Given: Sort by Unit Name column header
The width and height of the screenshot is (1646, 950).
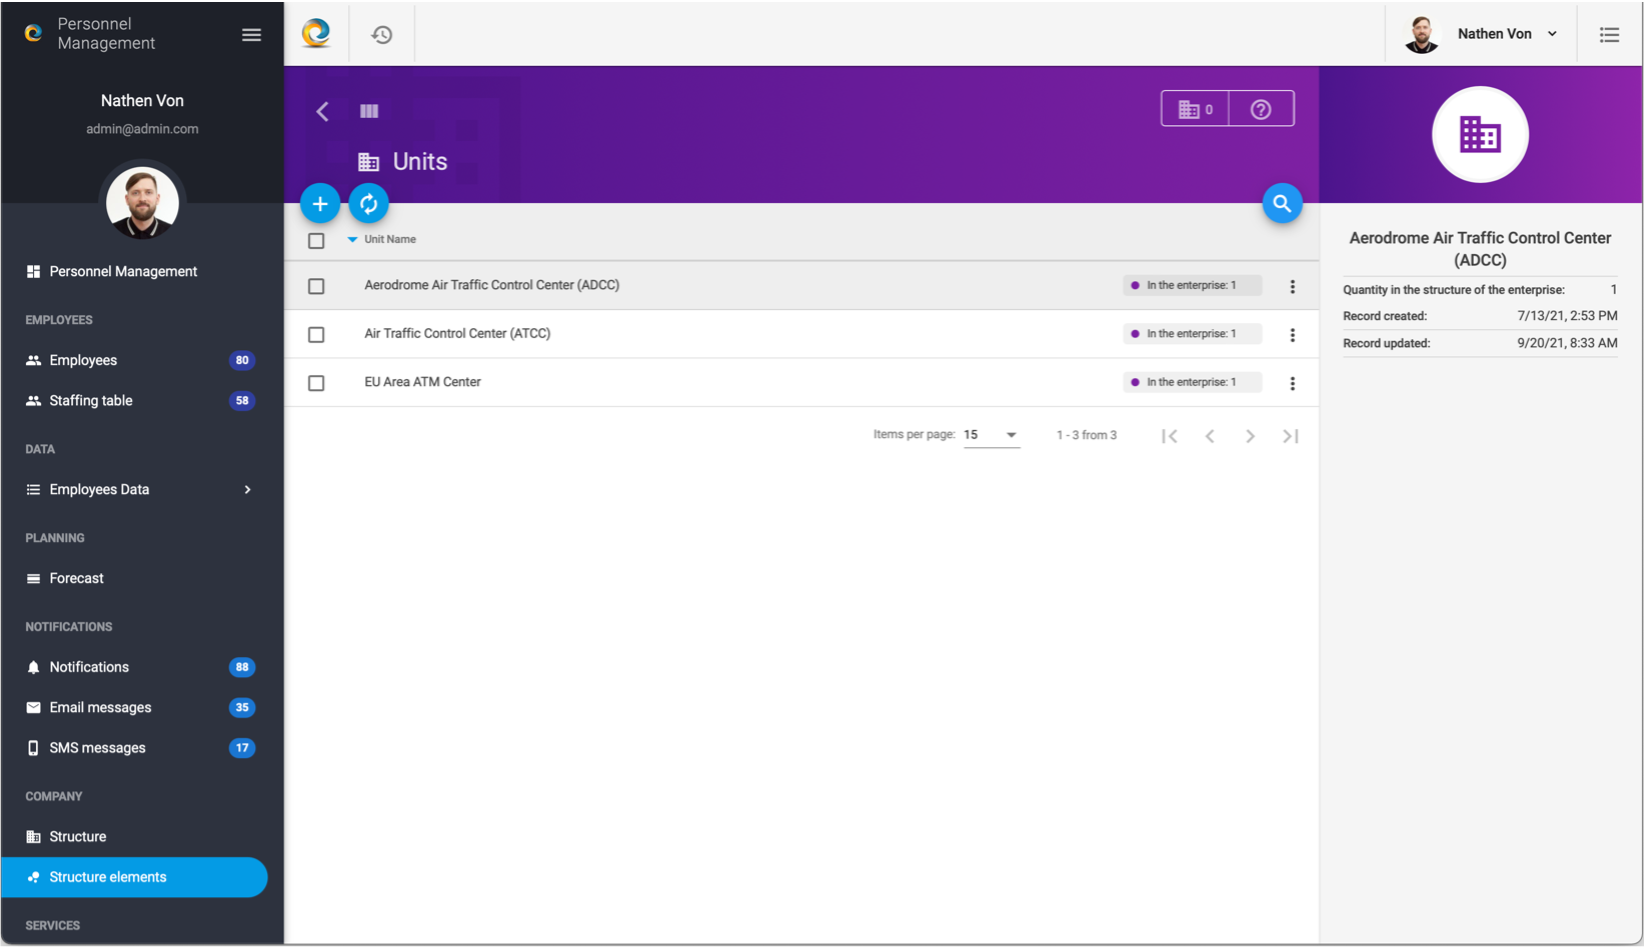Looking at the screenshot, I should click(x=390, y=240).
